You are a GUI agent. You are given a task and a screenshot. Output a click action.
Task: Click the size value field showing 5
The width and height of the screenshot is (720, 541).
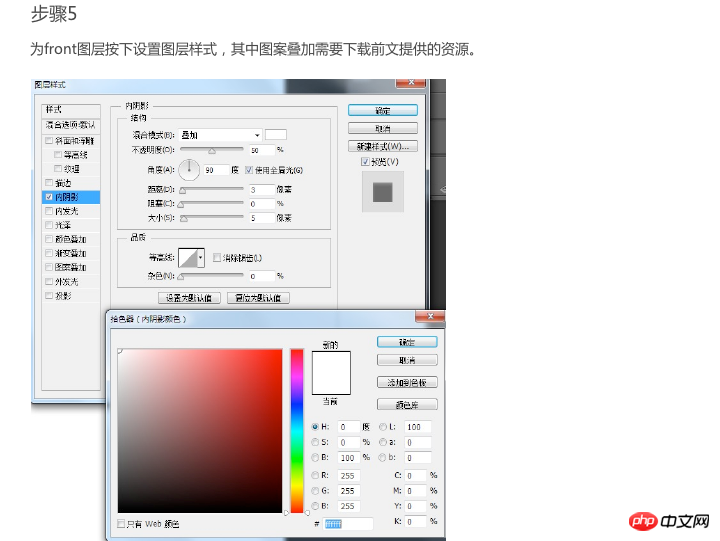[262, 218]
